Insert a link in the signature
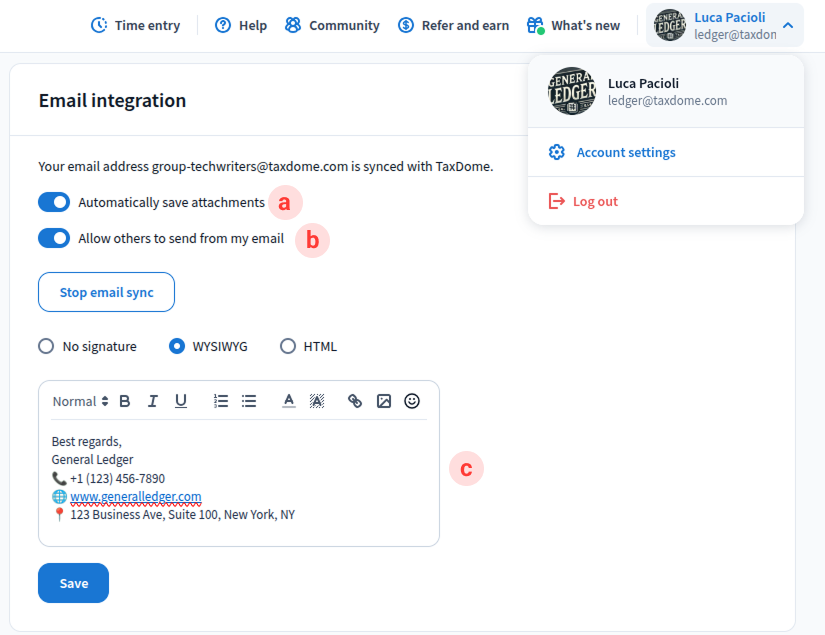This screenshot has width=825, height=635. 355,401
